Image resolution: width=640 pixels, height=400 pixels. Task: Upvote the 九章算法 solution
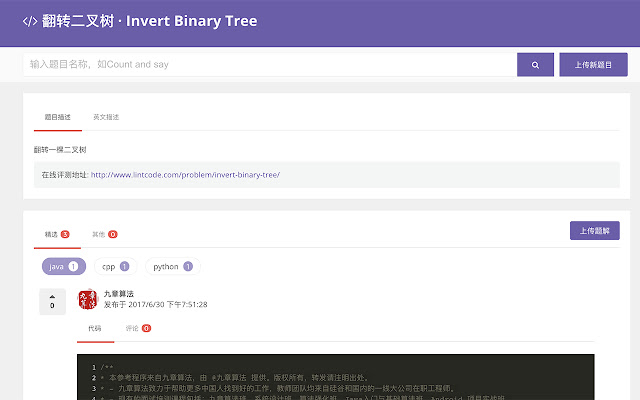[x=52, y=297]
